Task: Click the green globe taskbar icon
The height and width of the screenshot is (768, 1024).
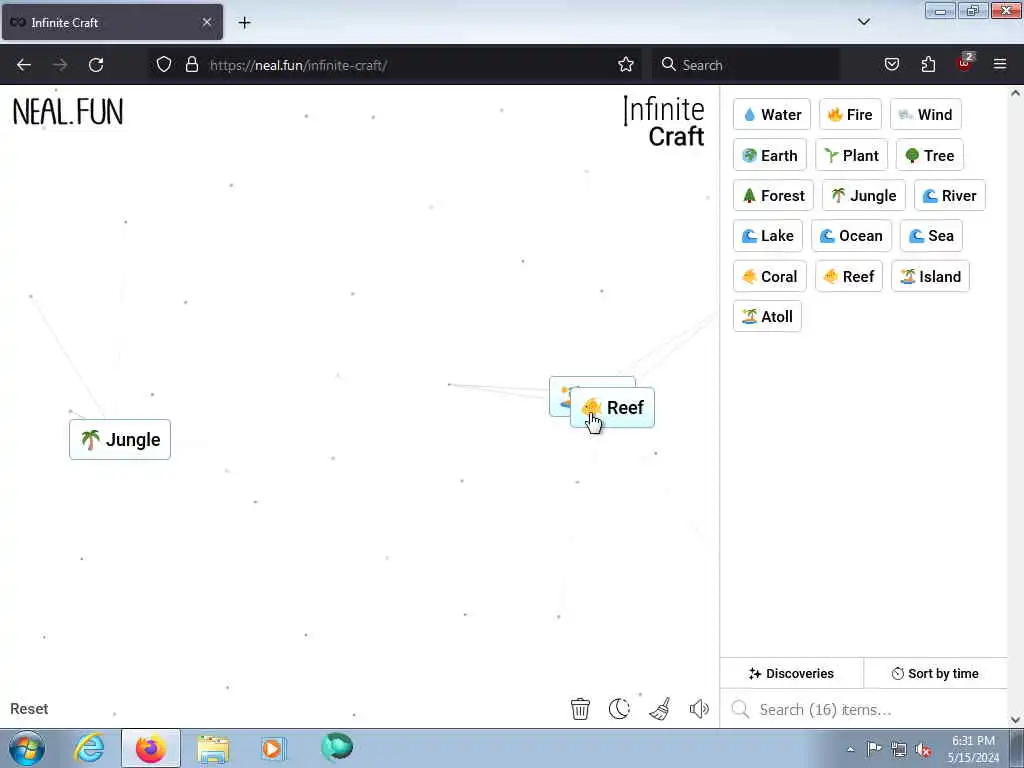Action: tap(337, 748)
